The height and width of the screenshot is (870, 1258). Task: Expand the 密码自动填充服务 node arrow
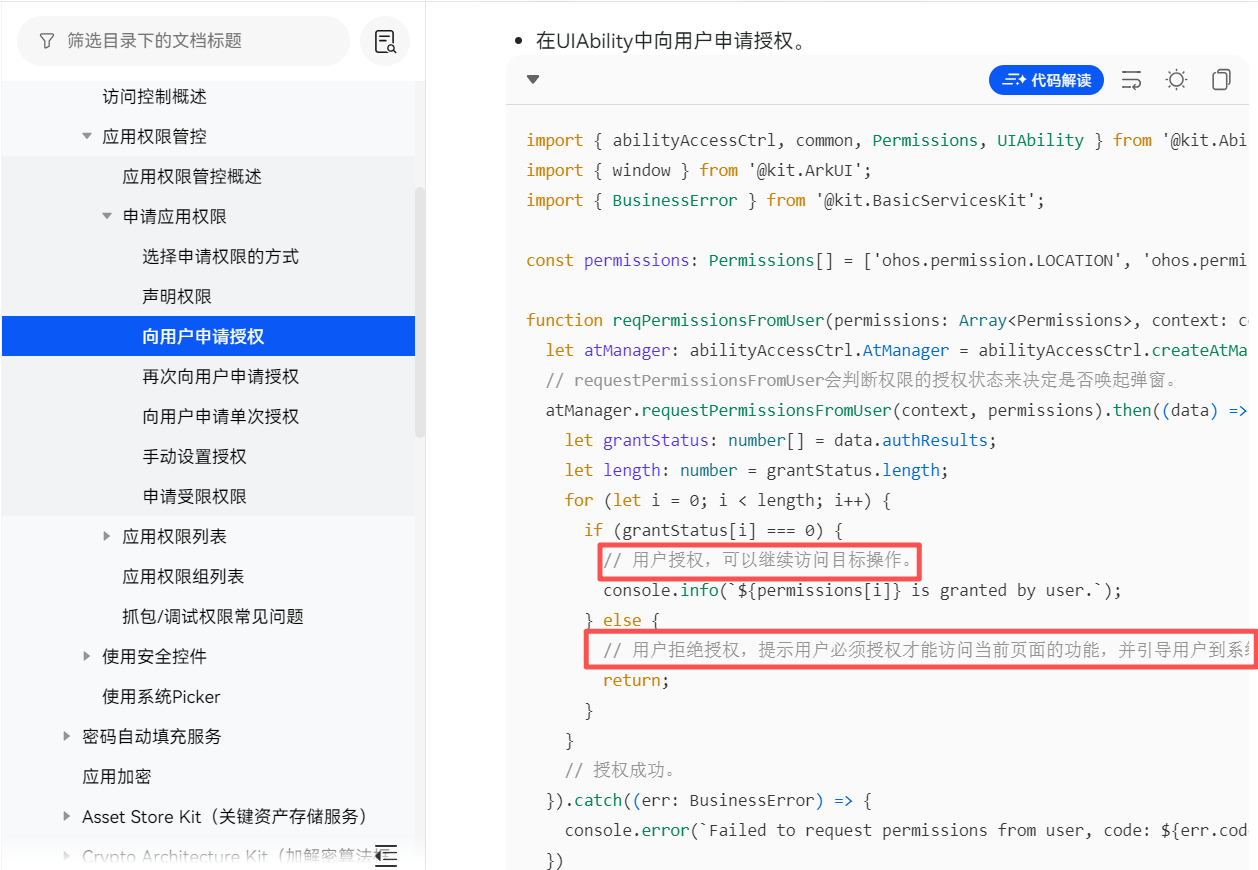[67, 736]
